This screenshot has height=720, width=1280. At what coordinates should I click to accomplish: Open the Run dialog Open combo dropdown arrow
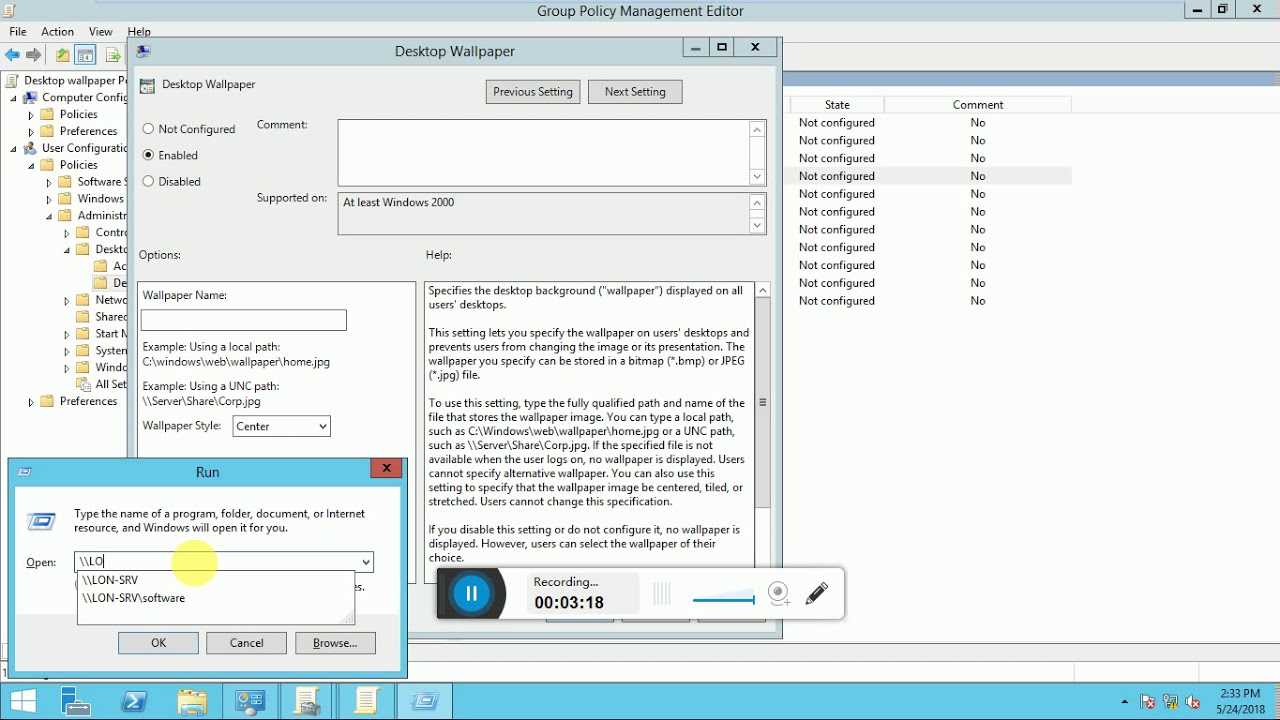366,562
